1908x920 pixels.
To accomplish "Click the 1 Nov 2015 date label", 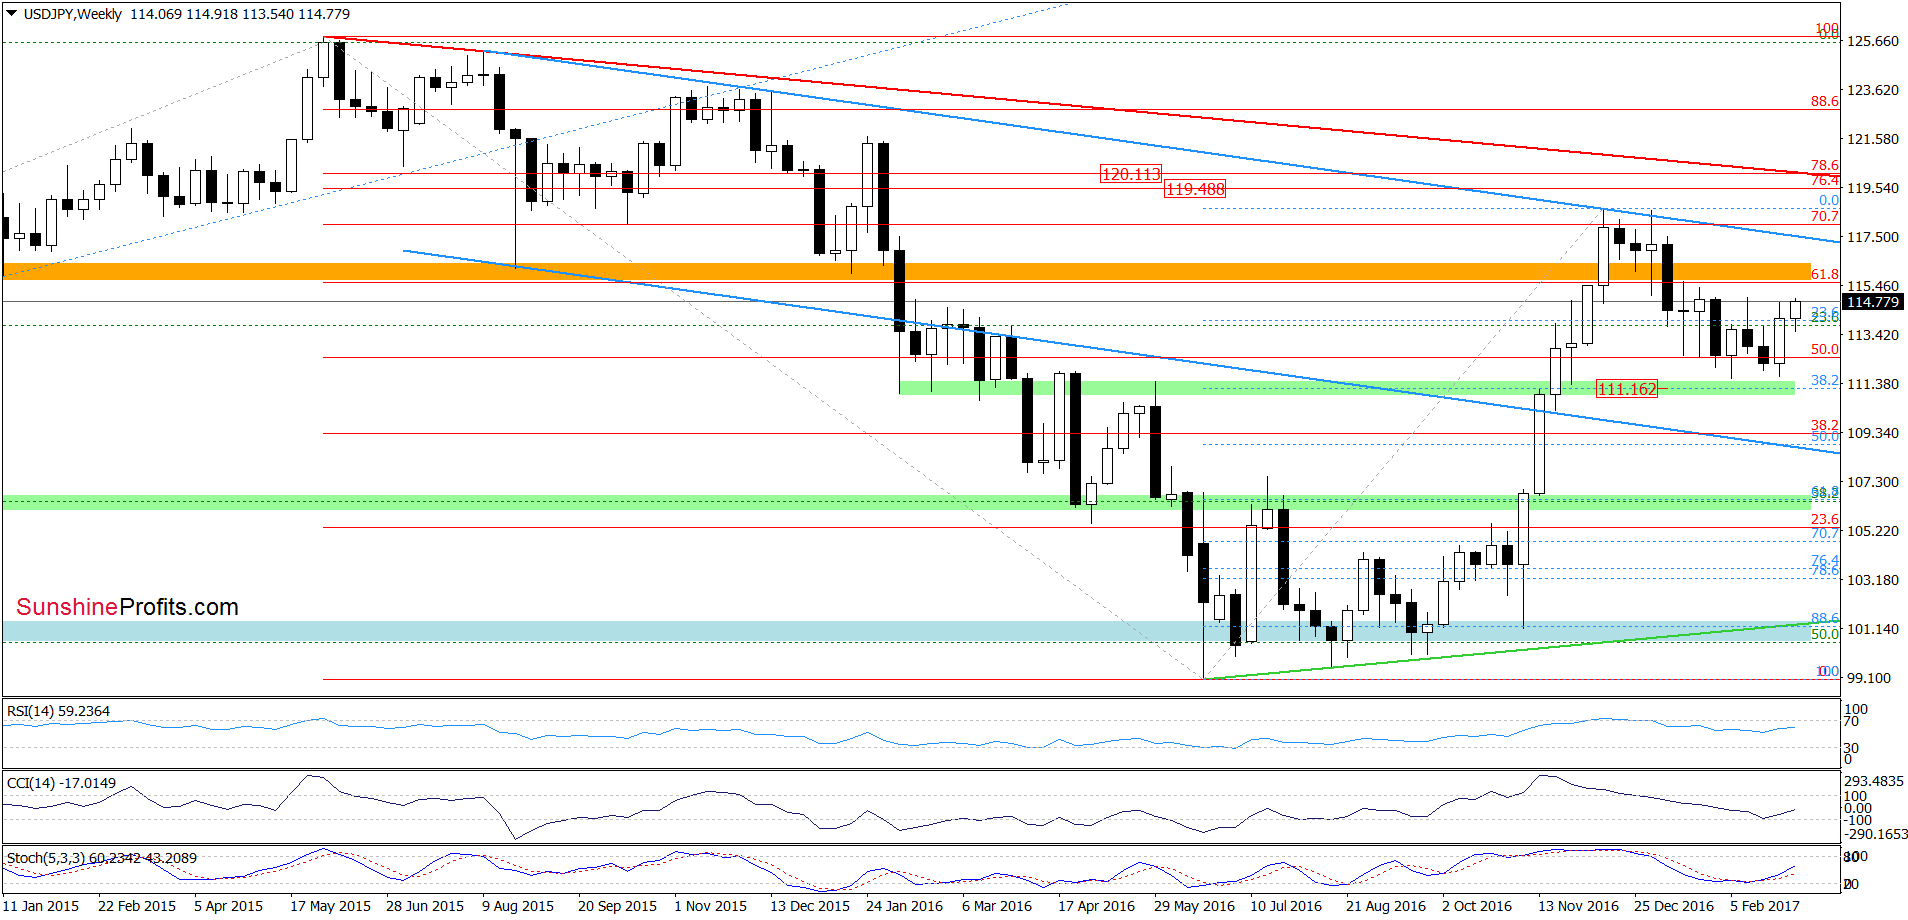I will click(711, 906).
